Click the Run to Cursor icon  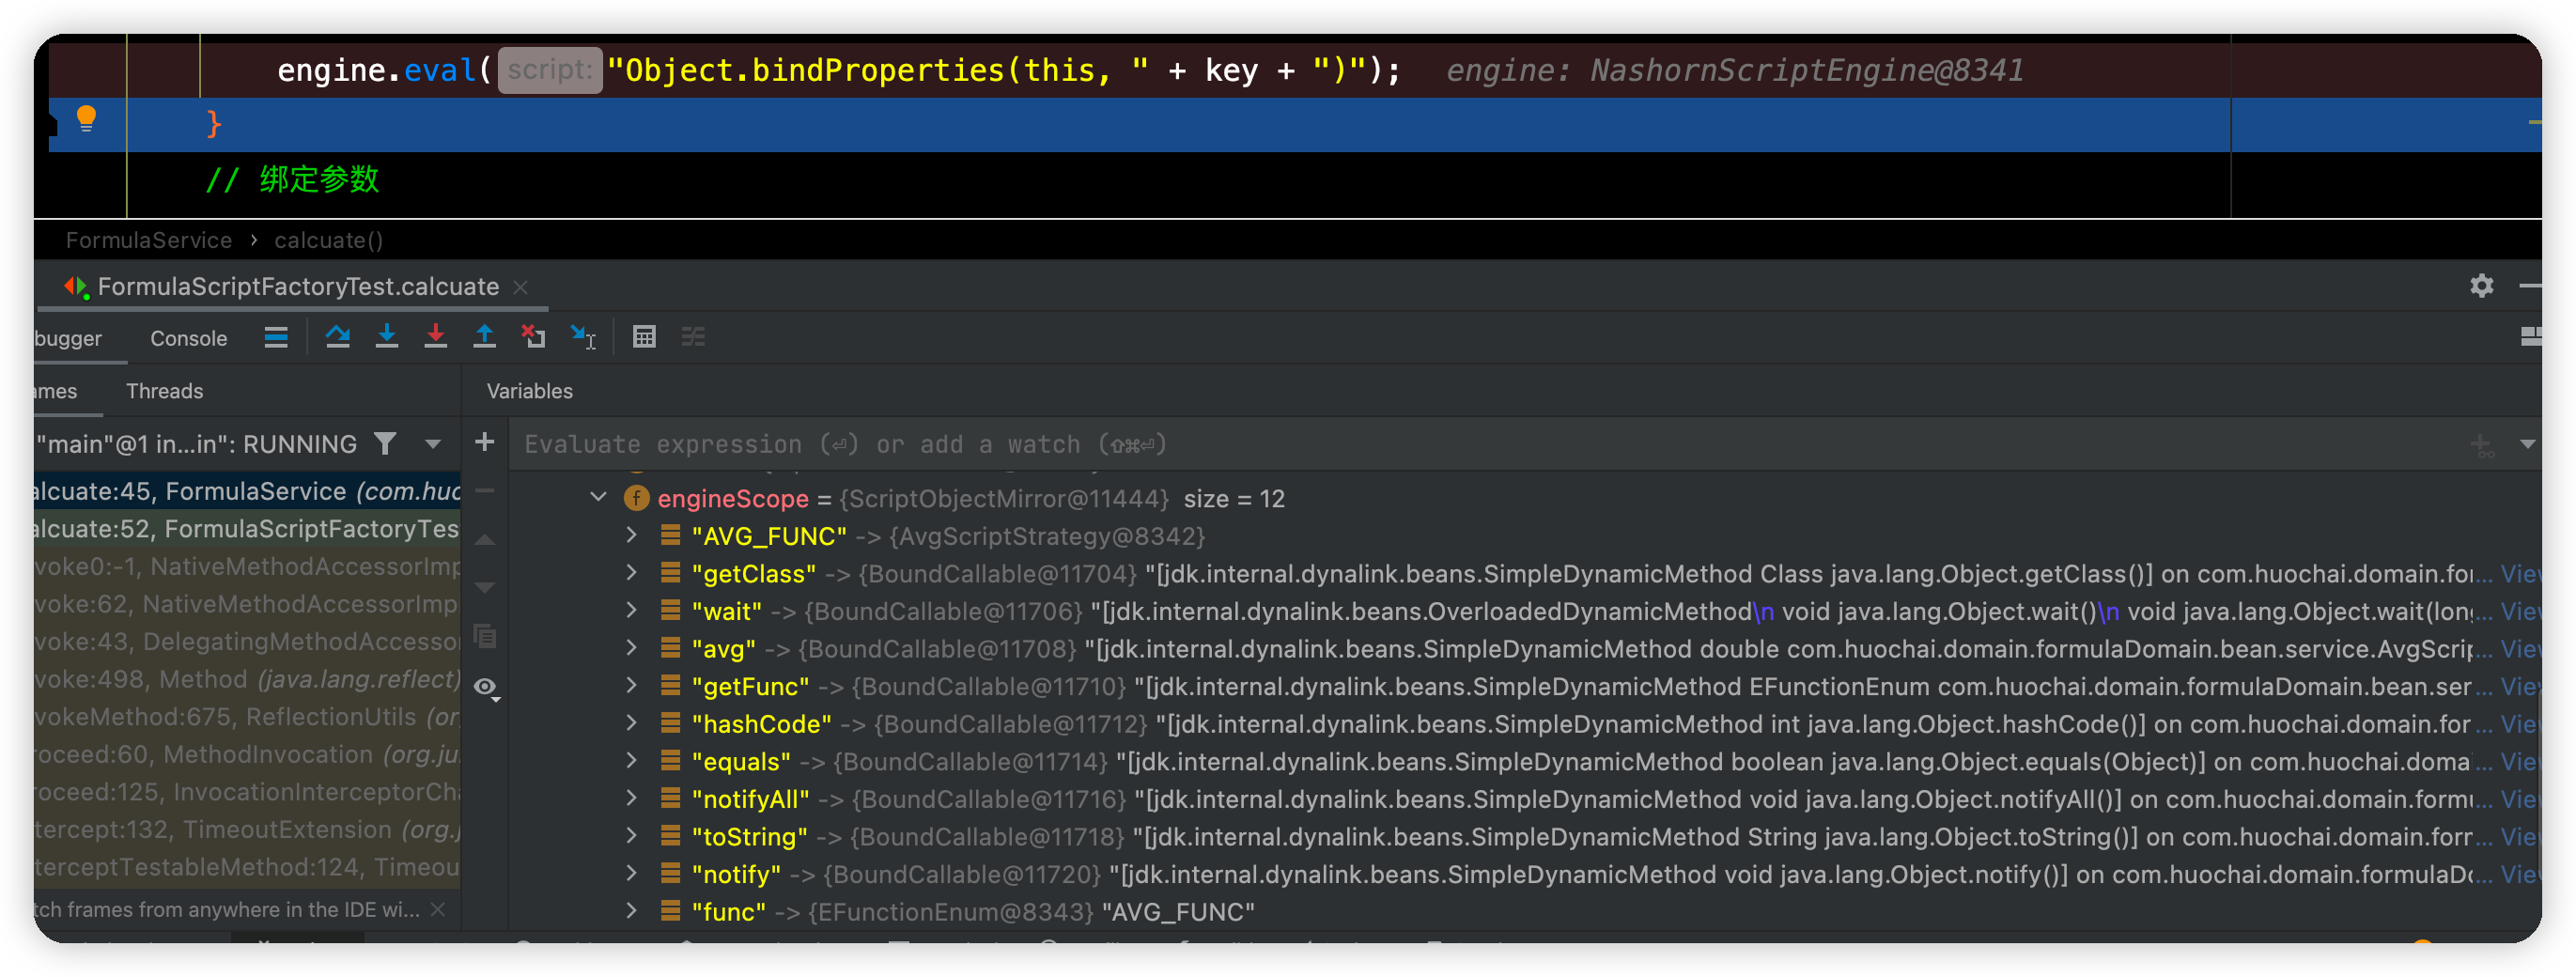pos(583,337)
